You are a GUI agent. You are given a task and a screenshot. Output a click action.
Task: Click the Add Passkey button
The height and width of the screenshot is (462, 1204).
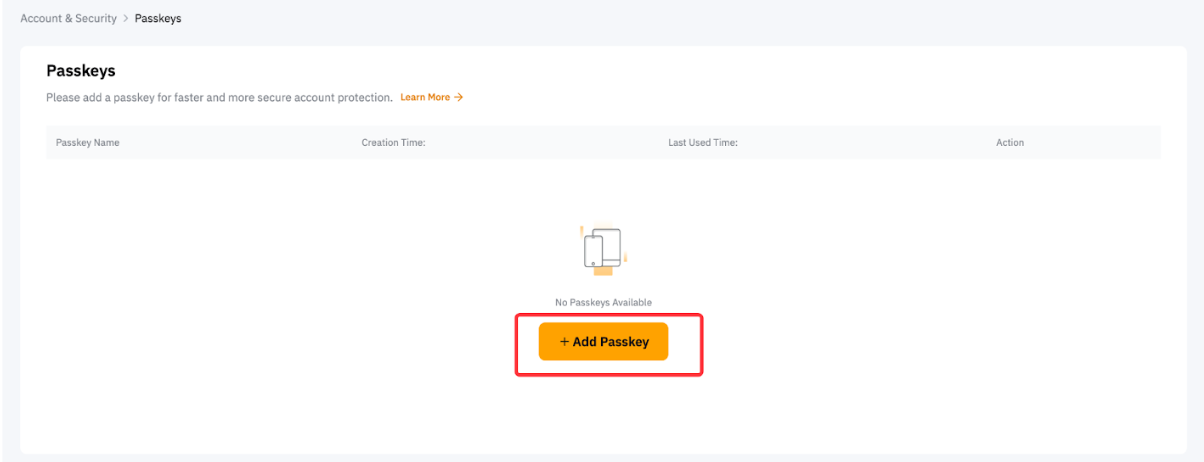tap(603, 342)
